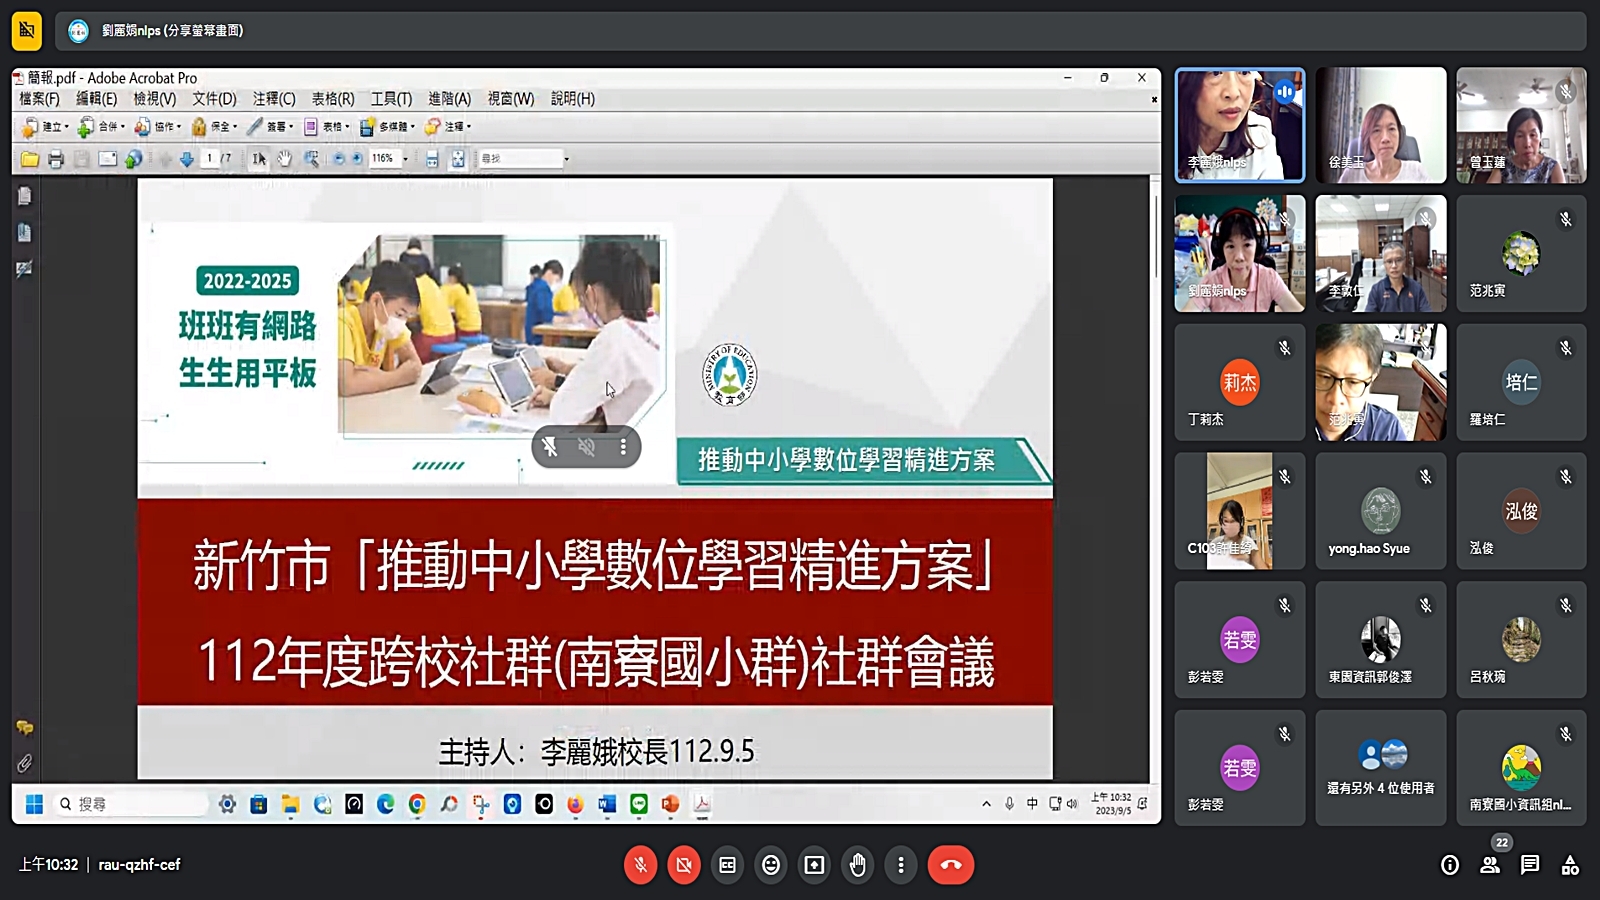Show the participants list

(x=1490, y=865)
